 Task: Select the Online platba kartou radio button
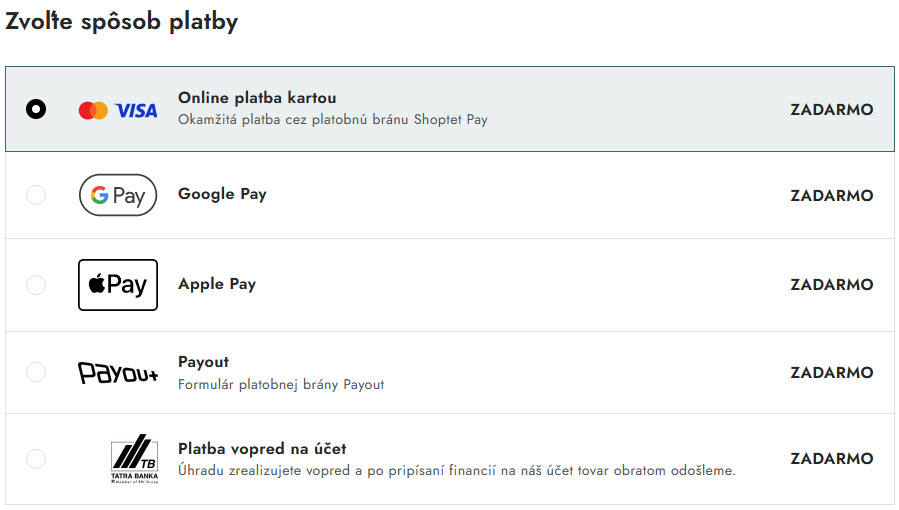[x=36, y=109]
